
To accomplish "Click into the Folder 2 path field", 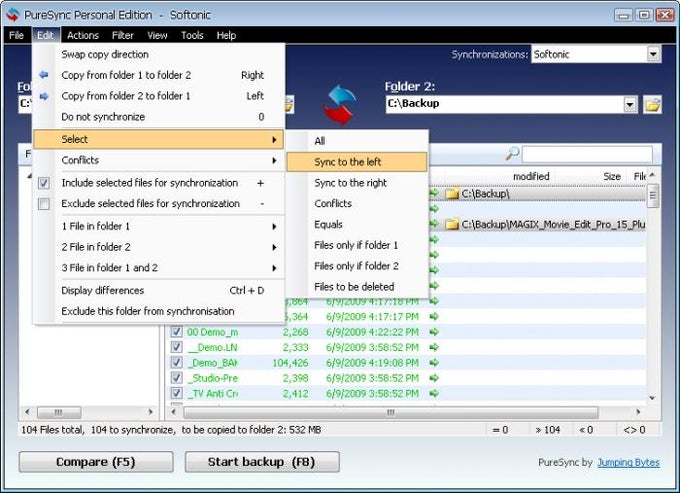I will pyautogui.click(x=505, y=104).
